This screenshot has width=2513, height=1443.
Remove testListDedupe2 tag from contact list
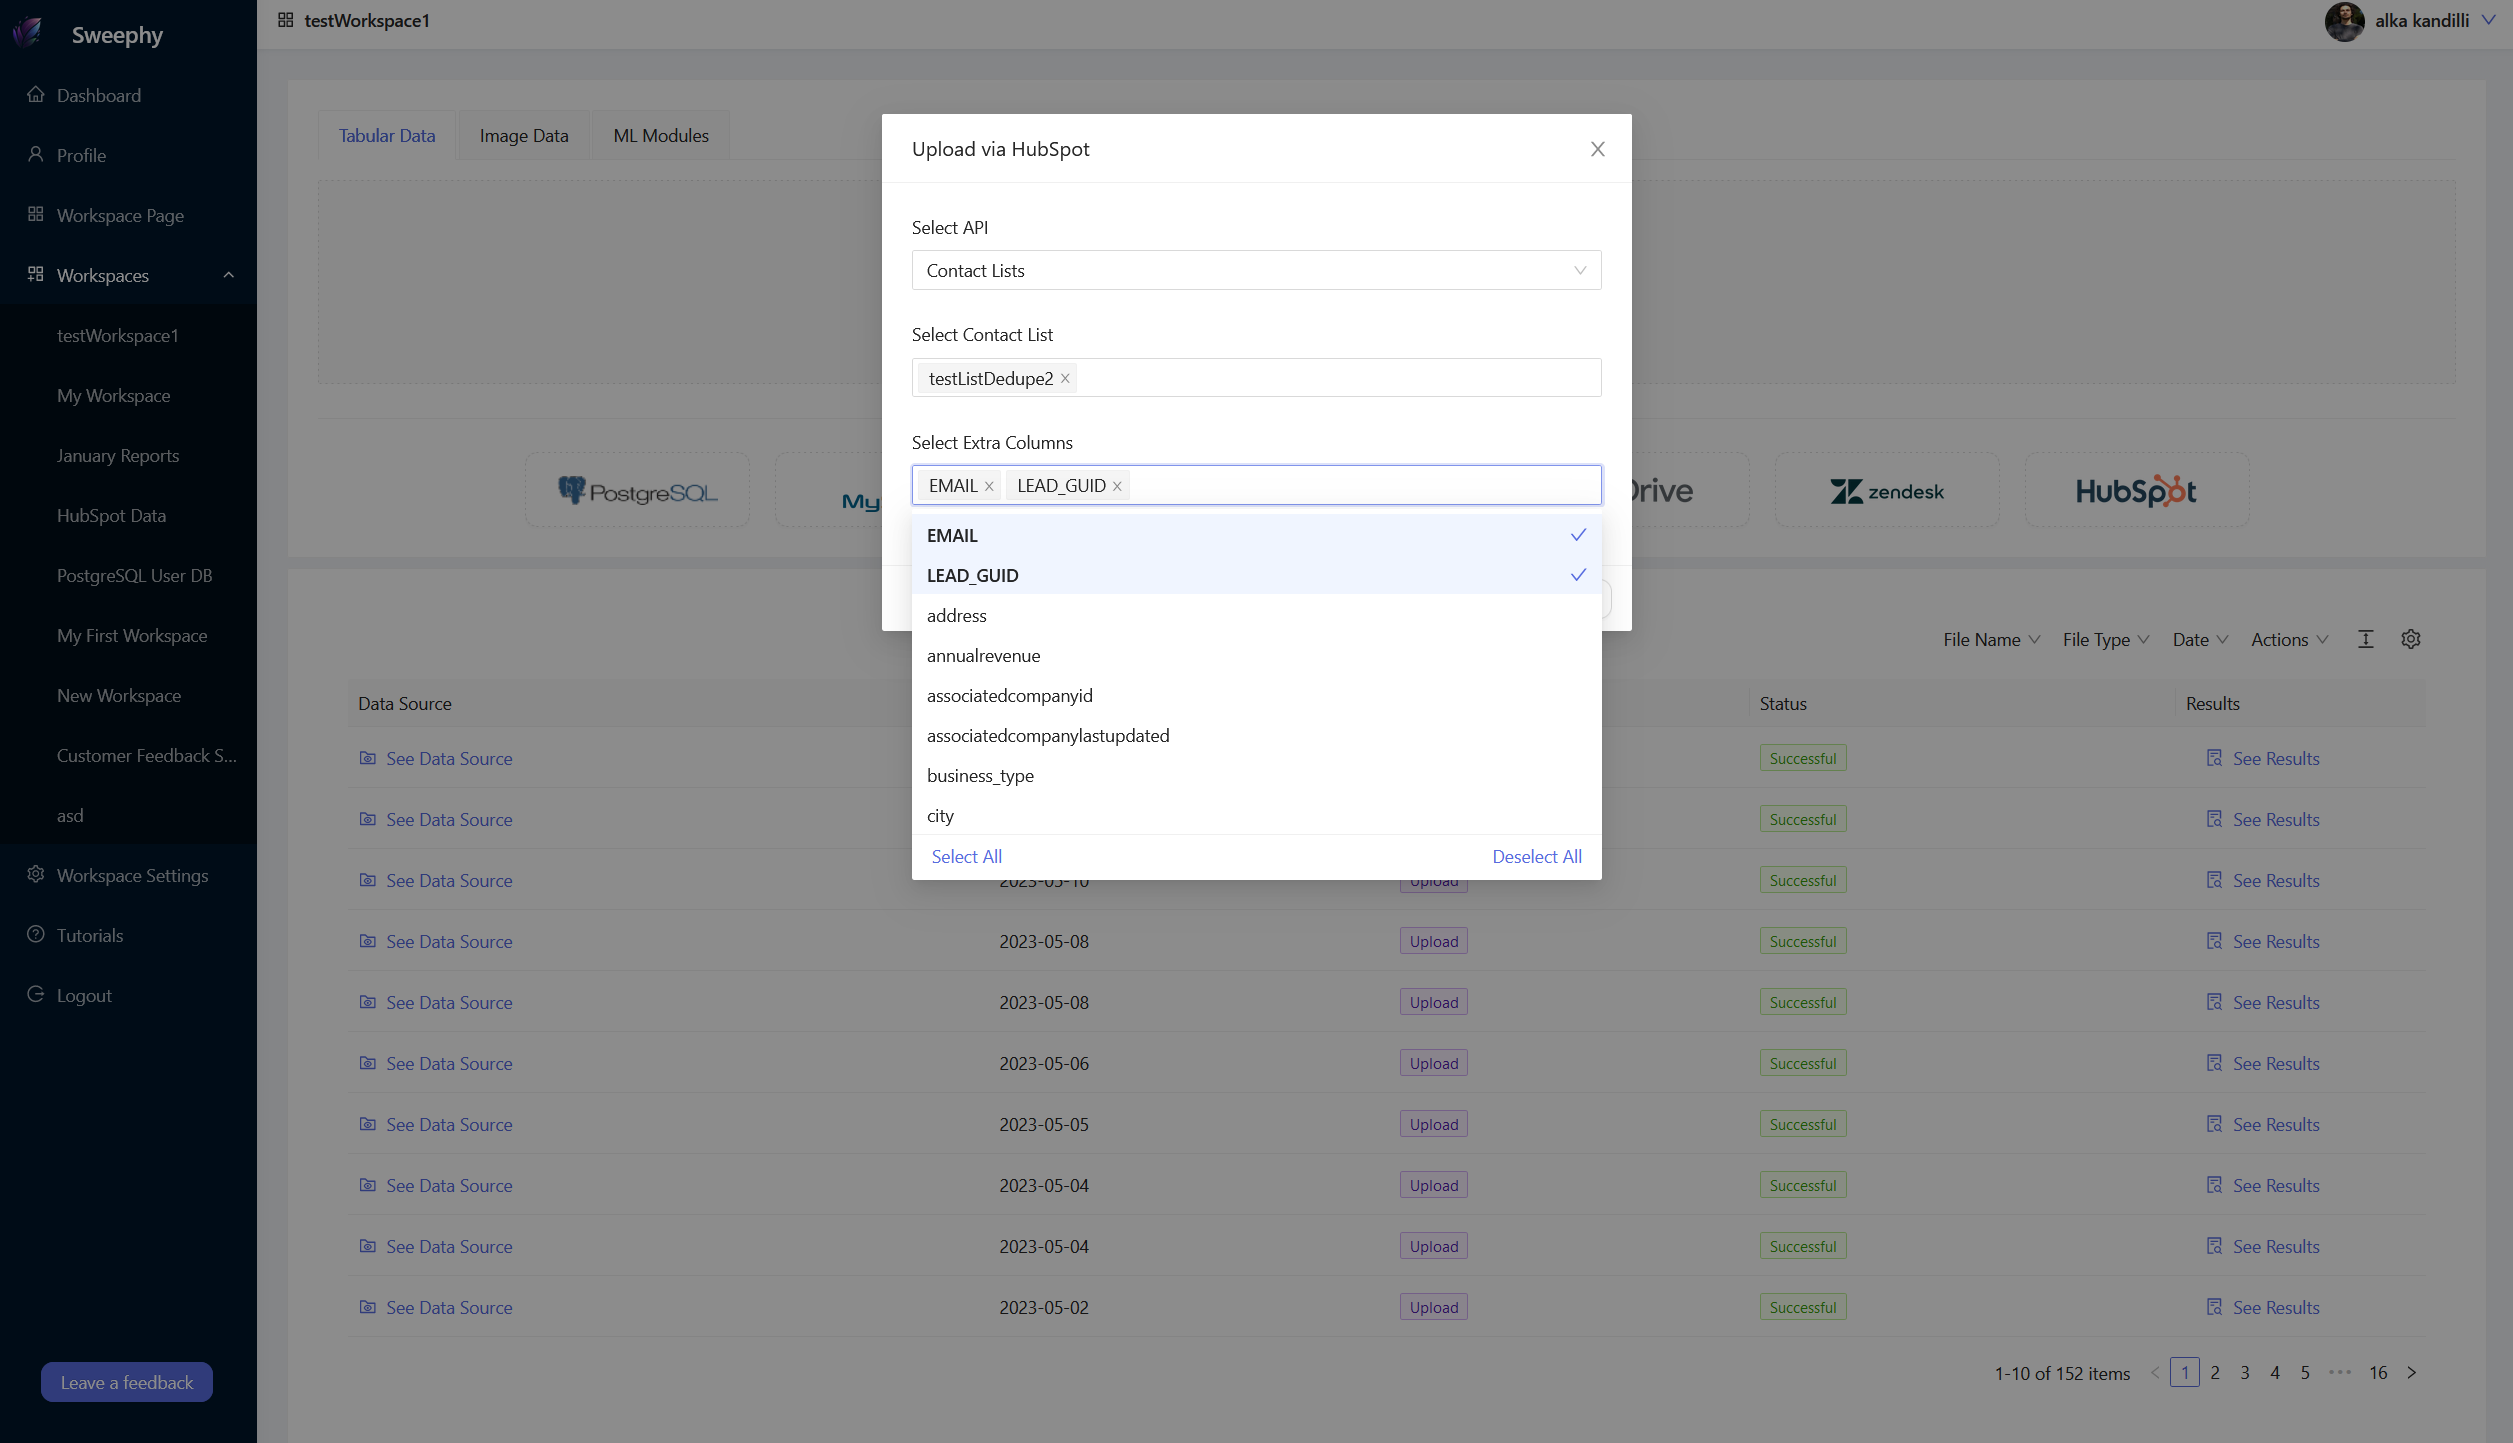click(x=1065, y=378)
